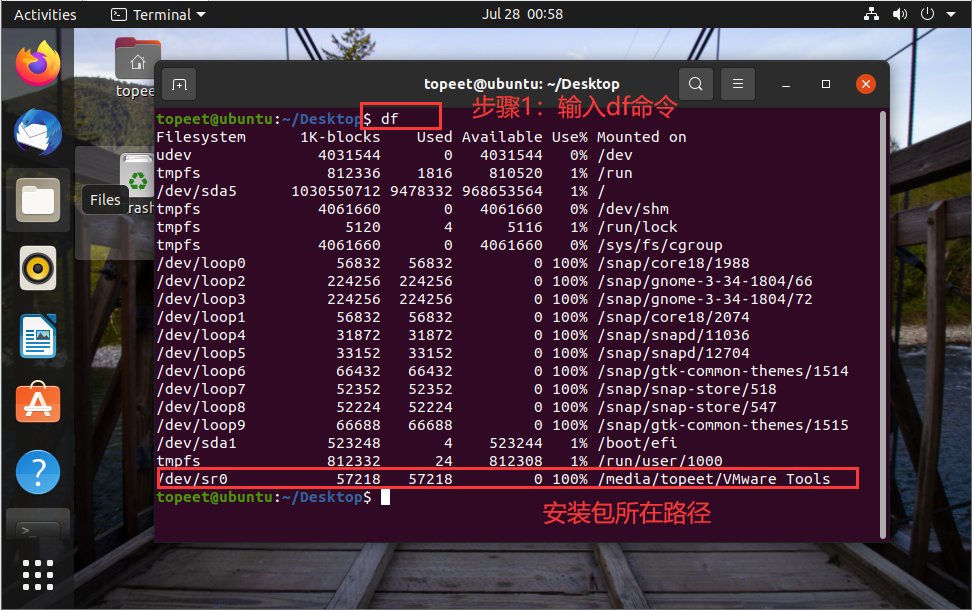Screen dimensions: 972x610
Task: Click the /snap/core18/1988 path
Action: click(x=673, y=263)
